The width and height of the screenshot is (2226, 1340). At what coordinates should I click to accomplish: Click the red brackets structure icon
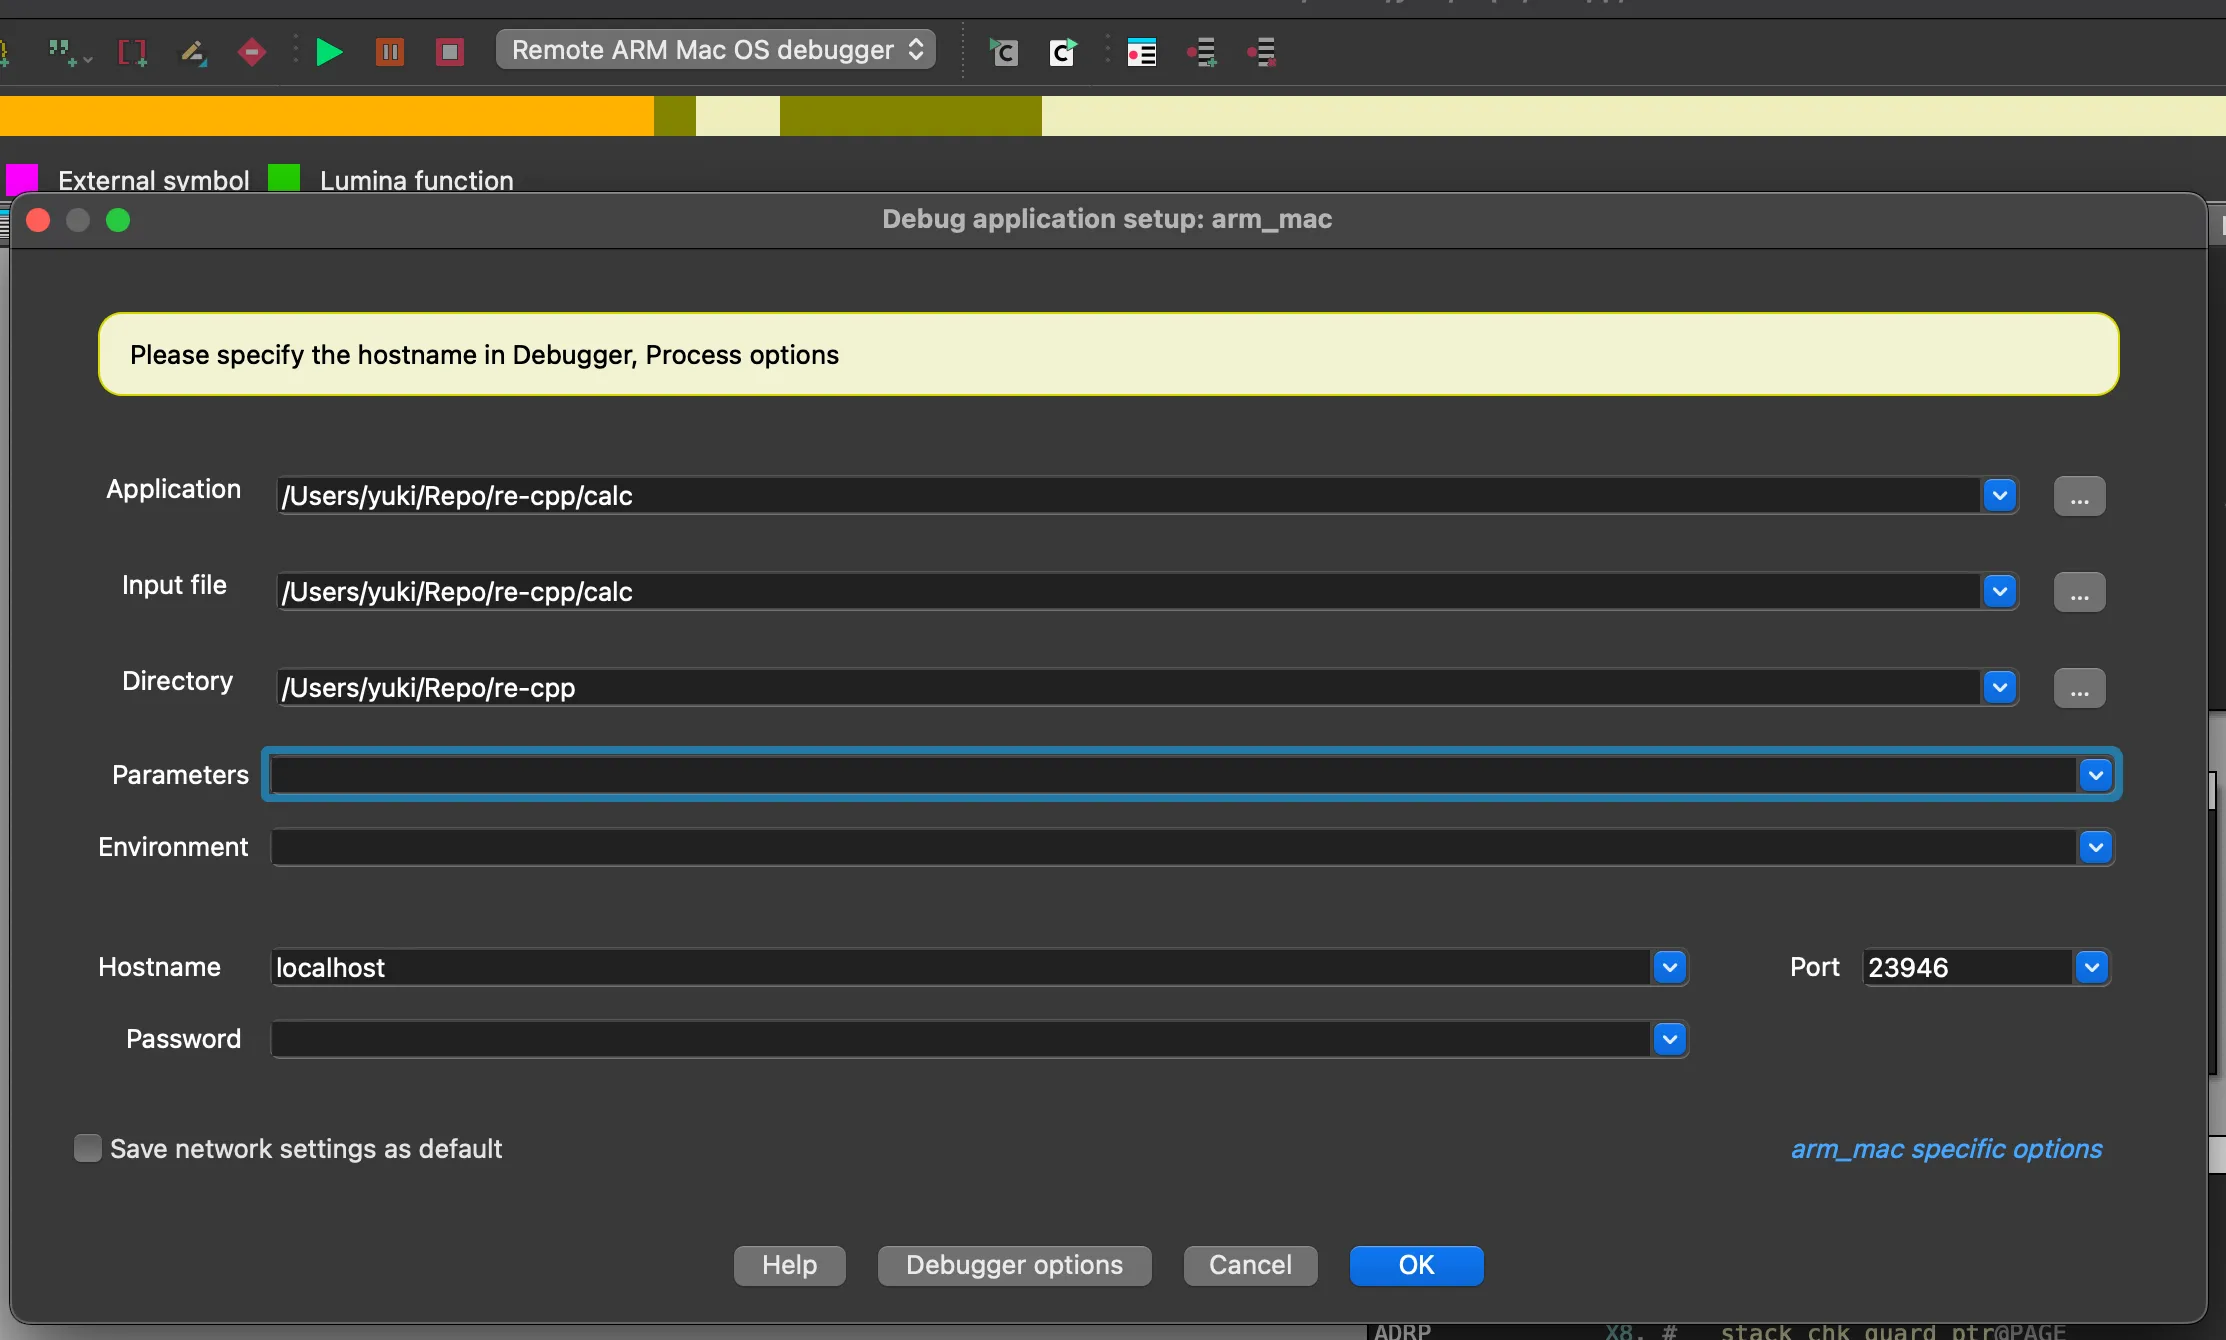(x=132, y=52)
